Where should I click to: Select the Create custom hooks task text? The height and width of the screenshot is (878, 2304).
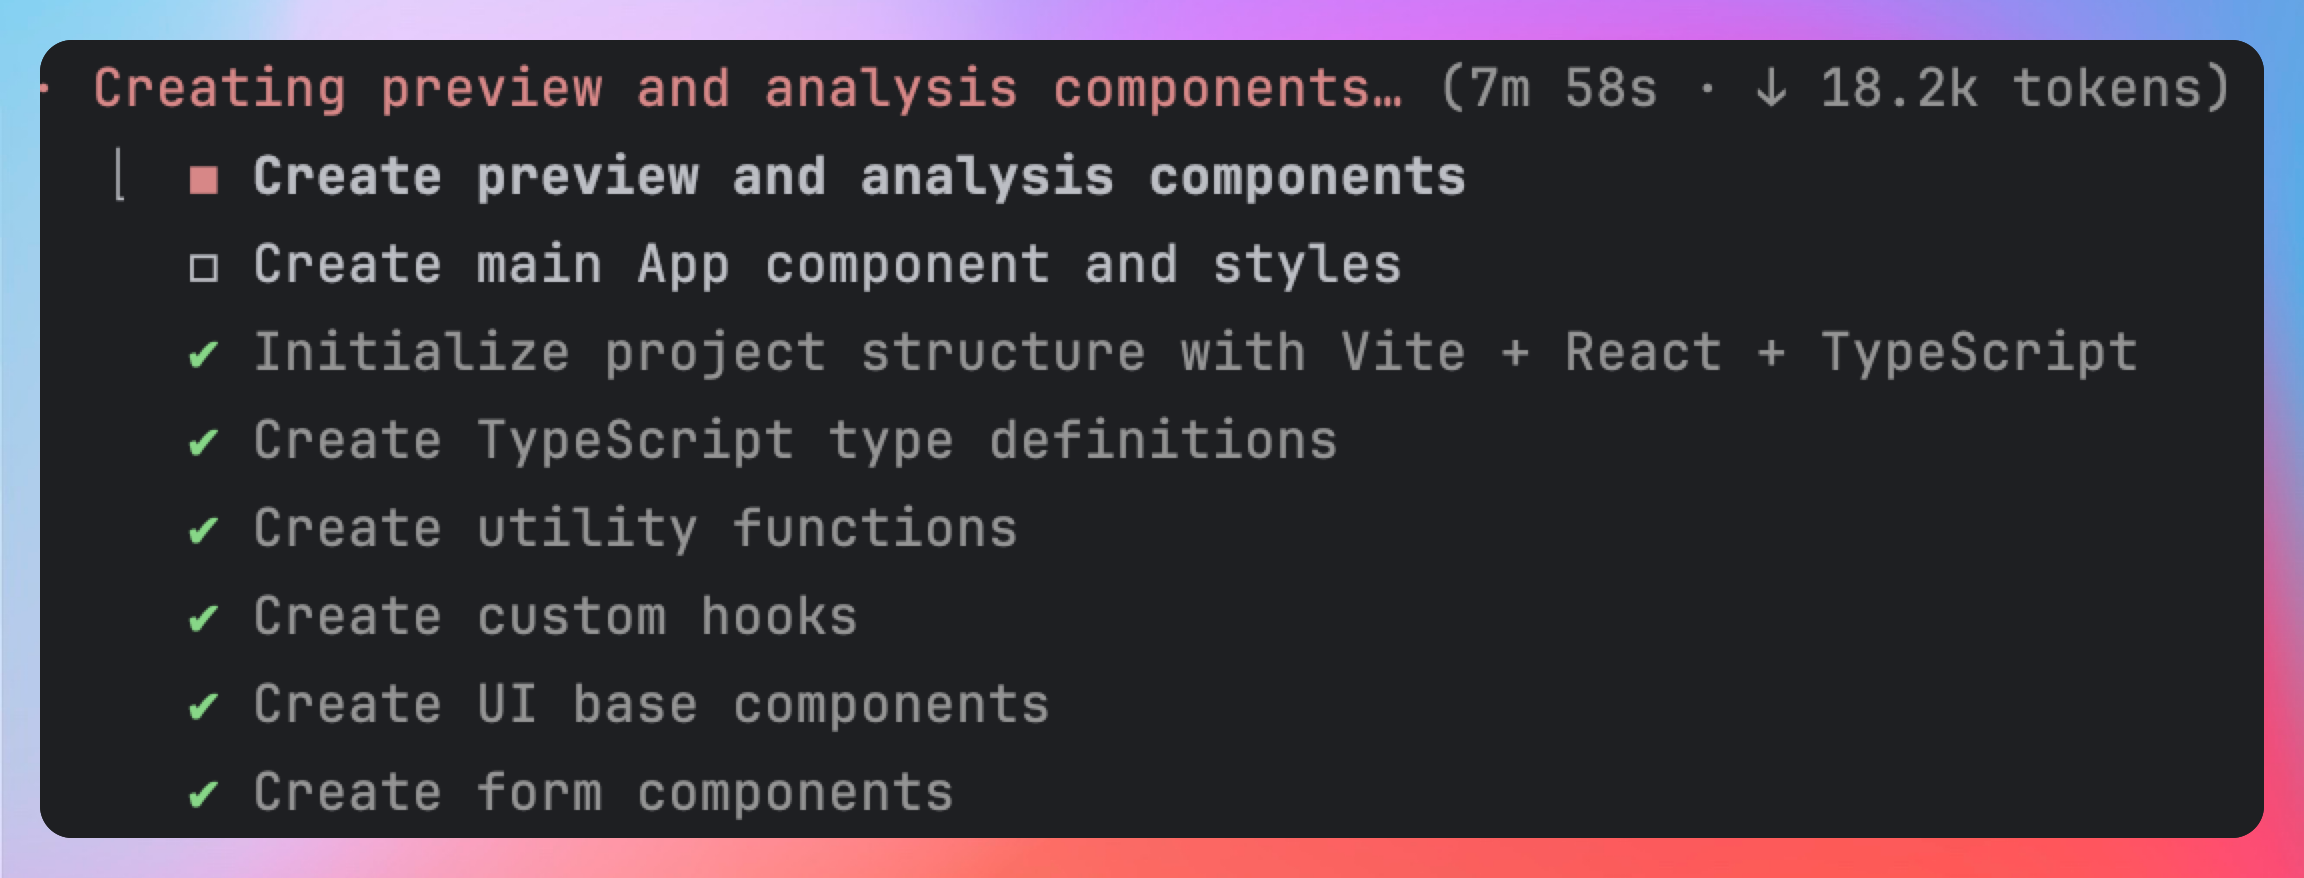(555, 617)
